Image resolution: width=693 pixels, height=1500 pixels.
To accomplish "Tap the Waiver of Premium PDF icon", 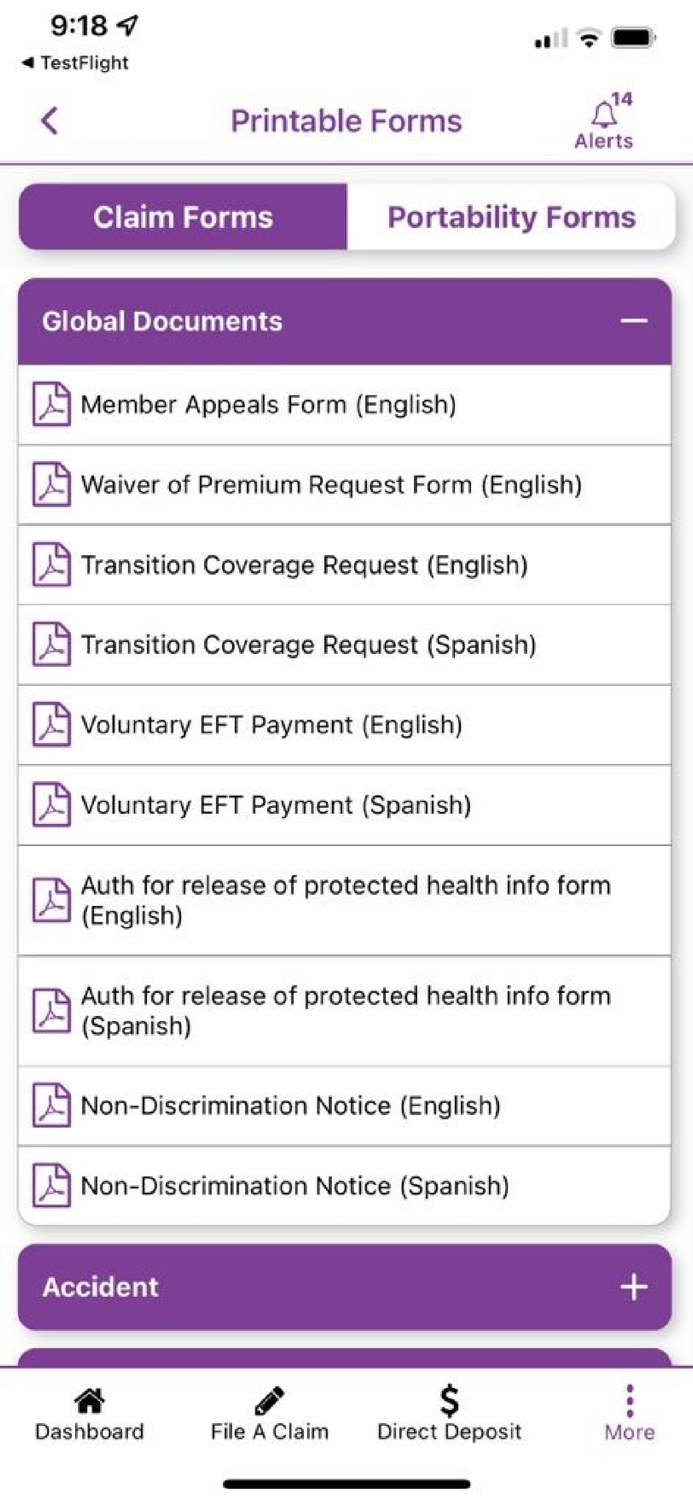I will (x=54, y=484).
